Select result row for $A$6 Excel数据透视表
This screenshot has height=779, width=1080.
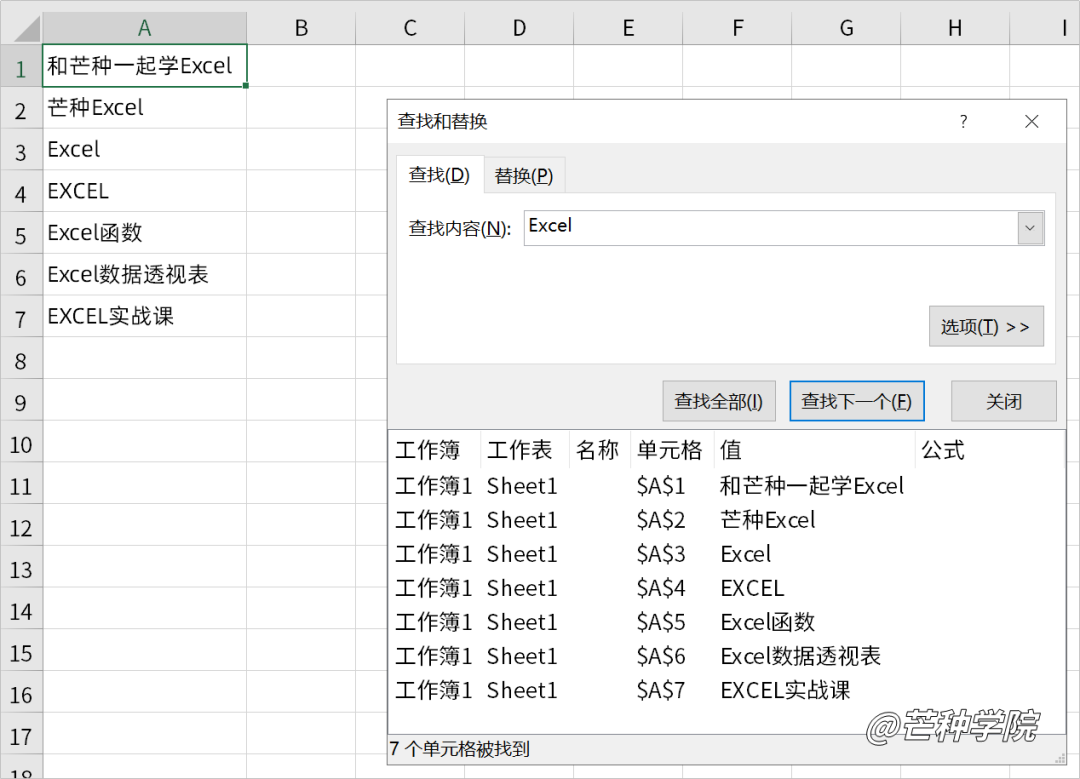tap(725, 656)
